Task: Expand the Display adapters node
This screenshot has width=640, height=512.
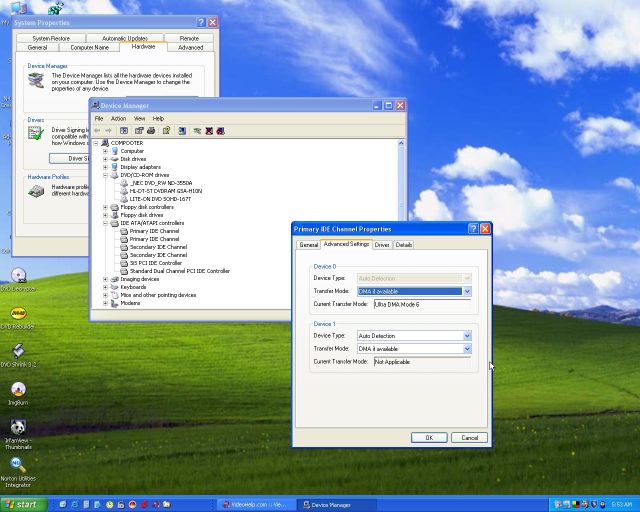Action: point(105,167)
